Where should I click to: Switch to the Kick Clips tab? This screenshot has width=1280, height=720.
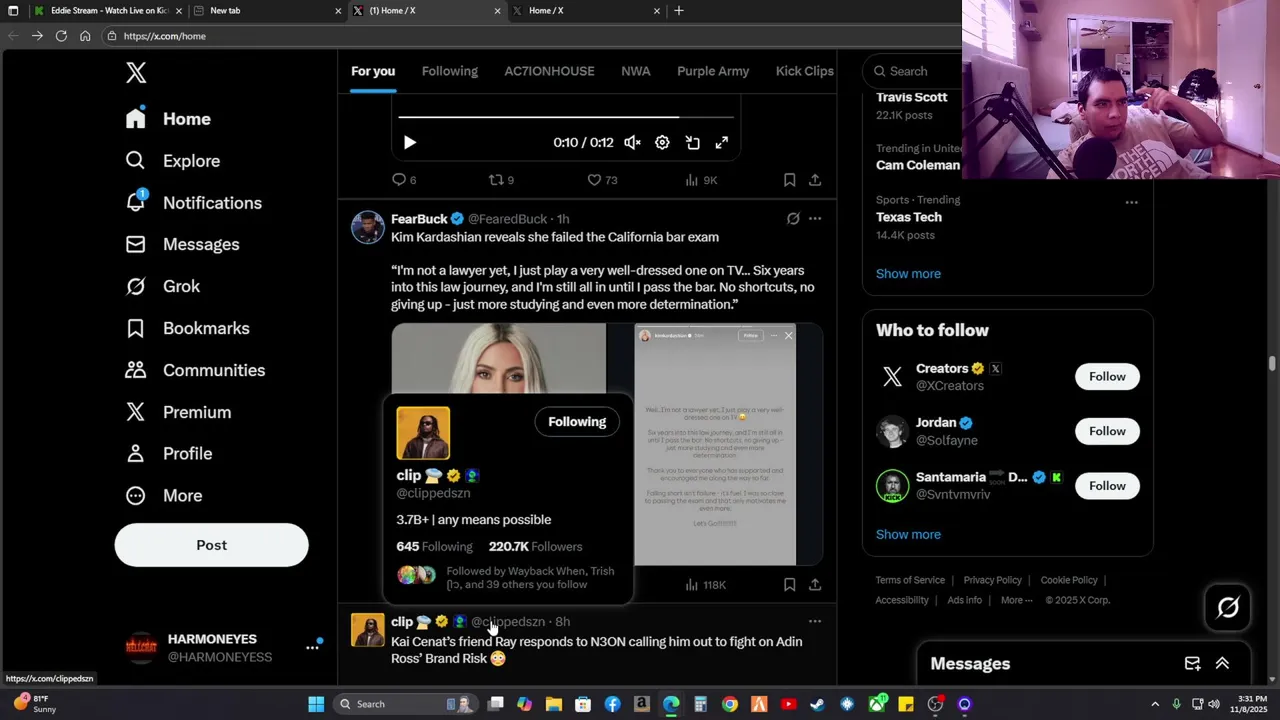point(804,71)
